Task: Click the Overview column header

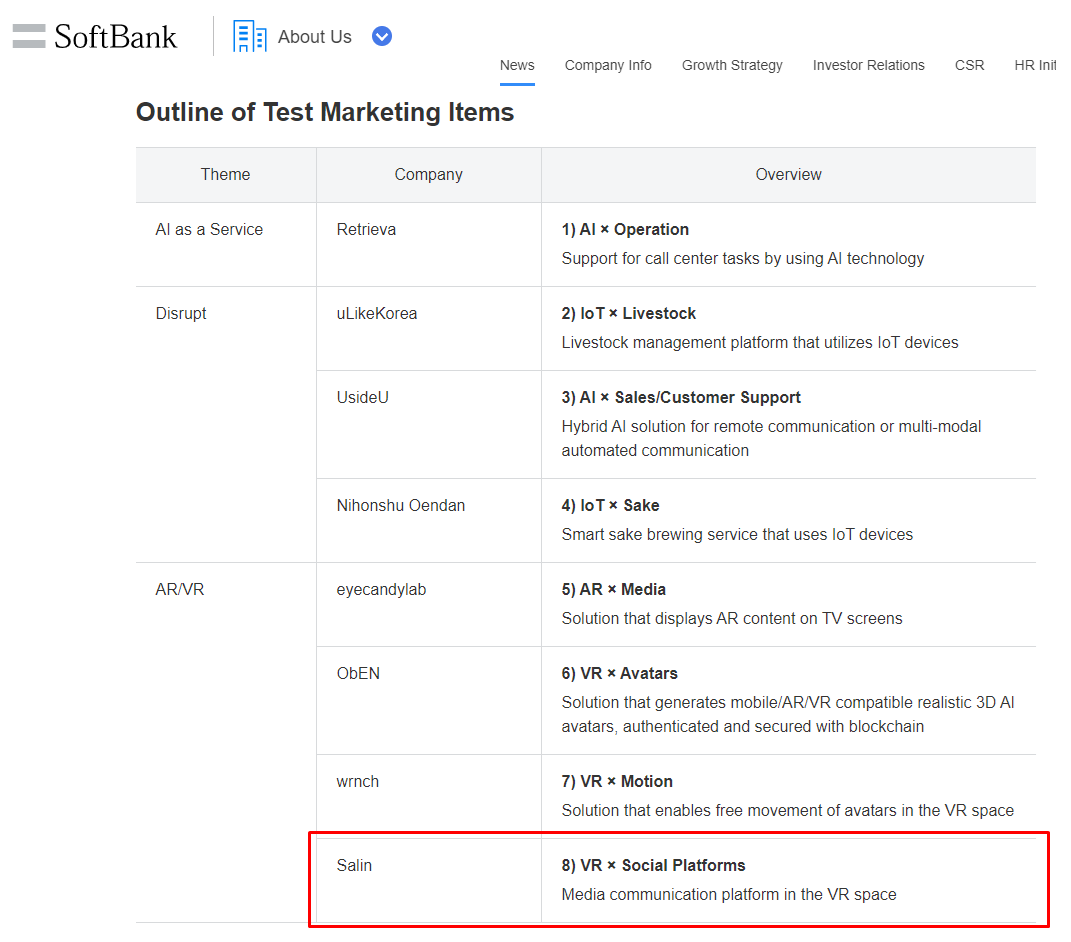Action: point(788,175)
